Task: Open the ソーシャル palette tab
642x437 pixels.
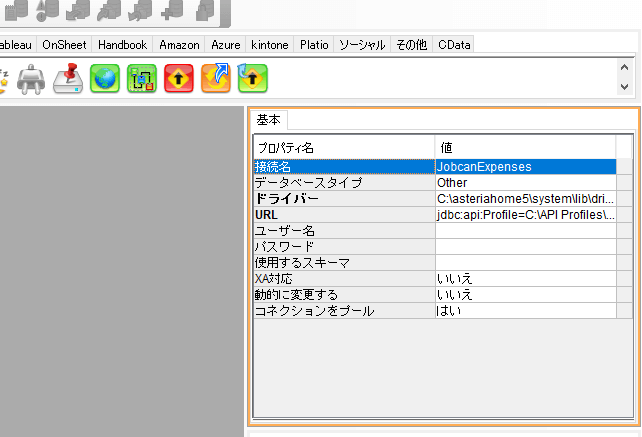Action: tap(362, 44)
